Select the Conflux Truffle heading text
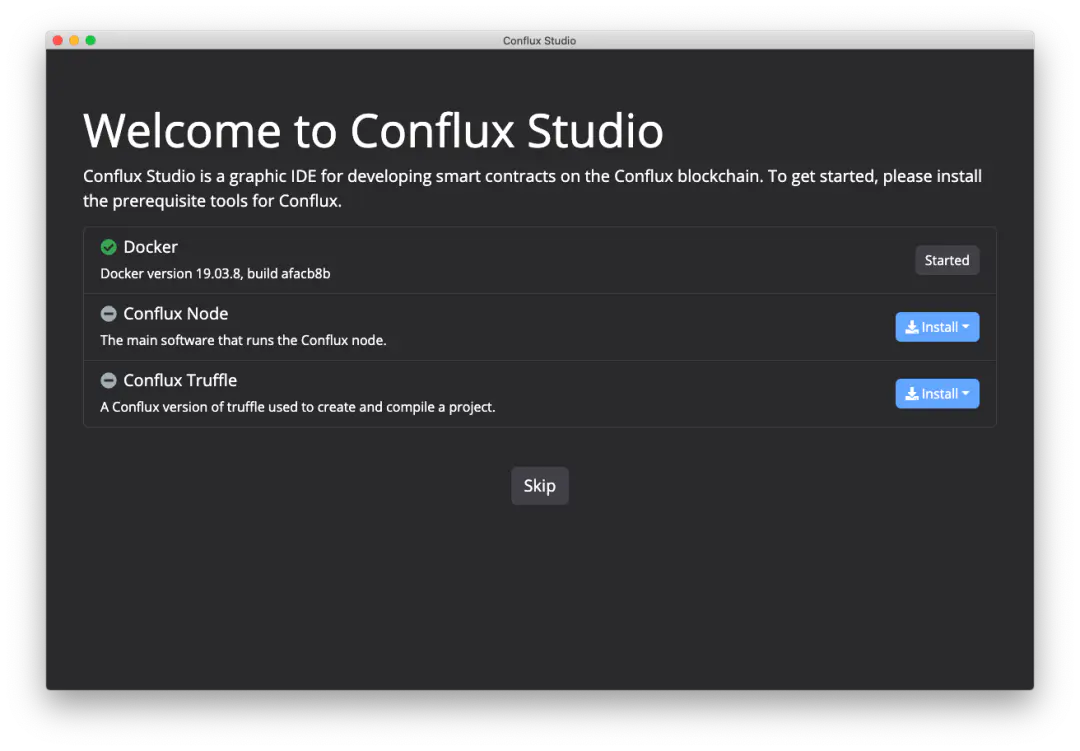Image resolution: width=1080 pixels, height=751 pixels. [x=180, y=380]
